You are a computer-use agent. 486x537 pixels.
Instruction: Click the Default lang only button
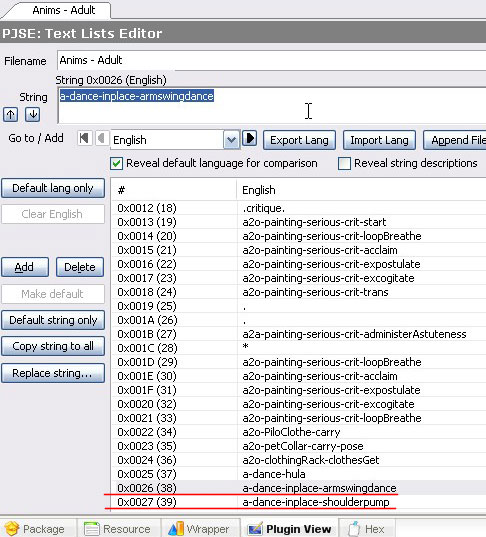tap(53, 188)
